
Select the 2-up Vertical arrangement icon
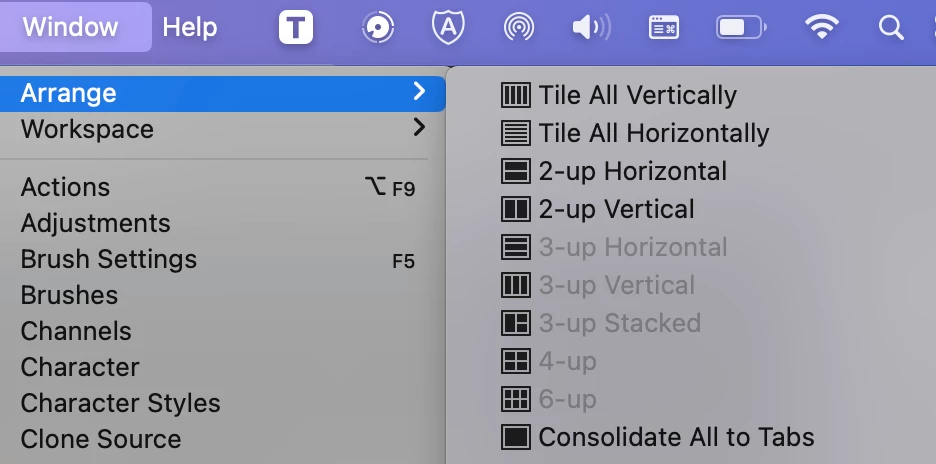pyautogui.click(x=515, y=209)
